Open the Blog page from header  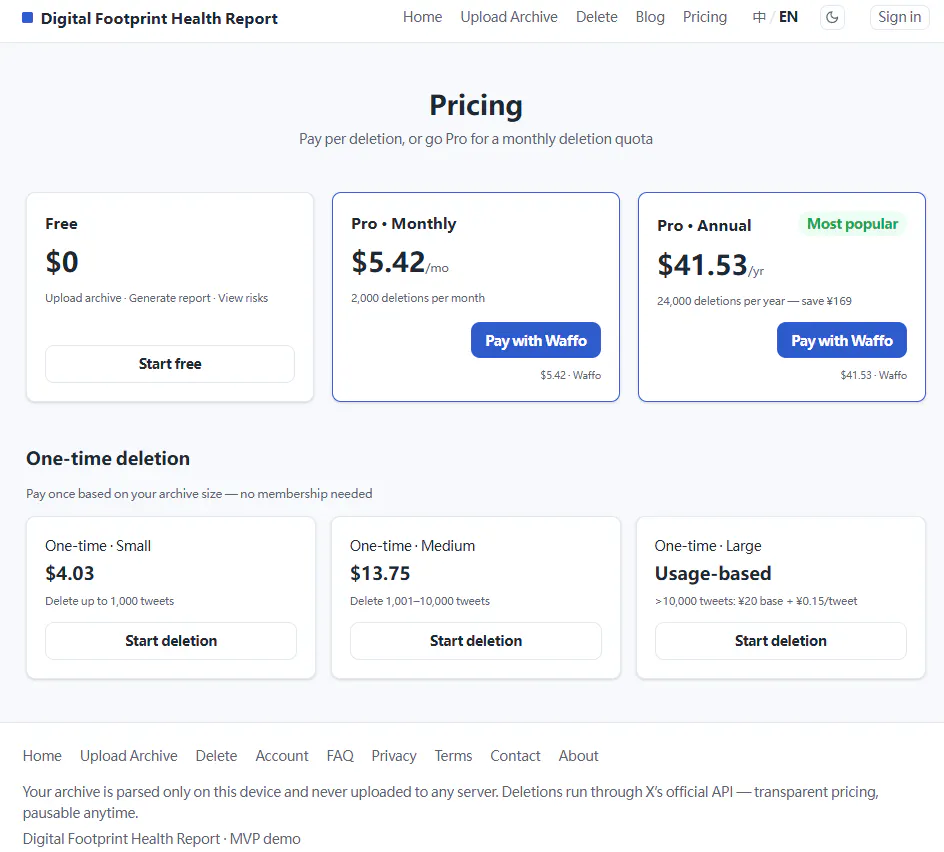[650, 17]
